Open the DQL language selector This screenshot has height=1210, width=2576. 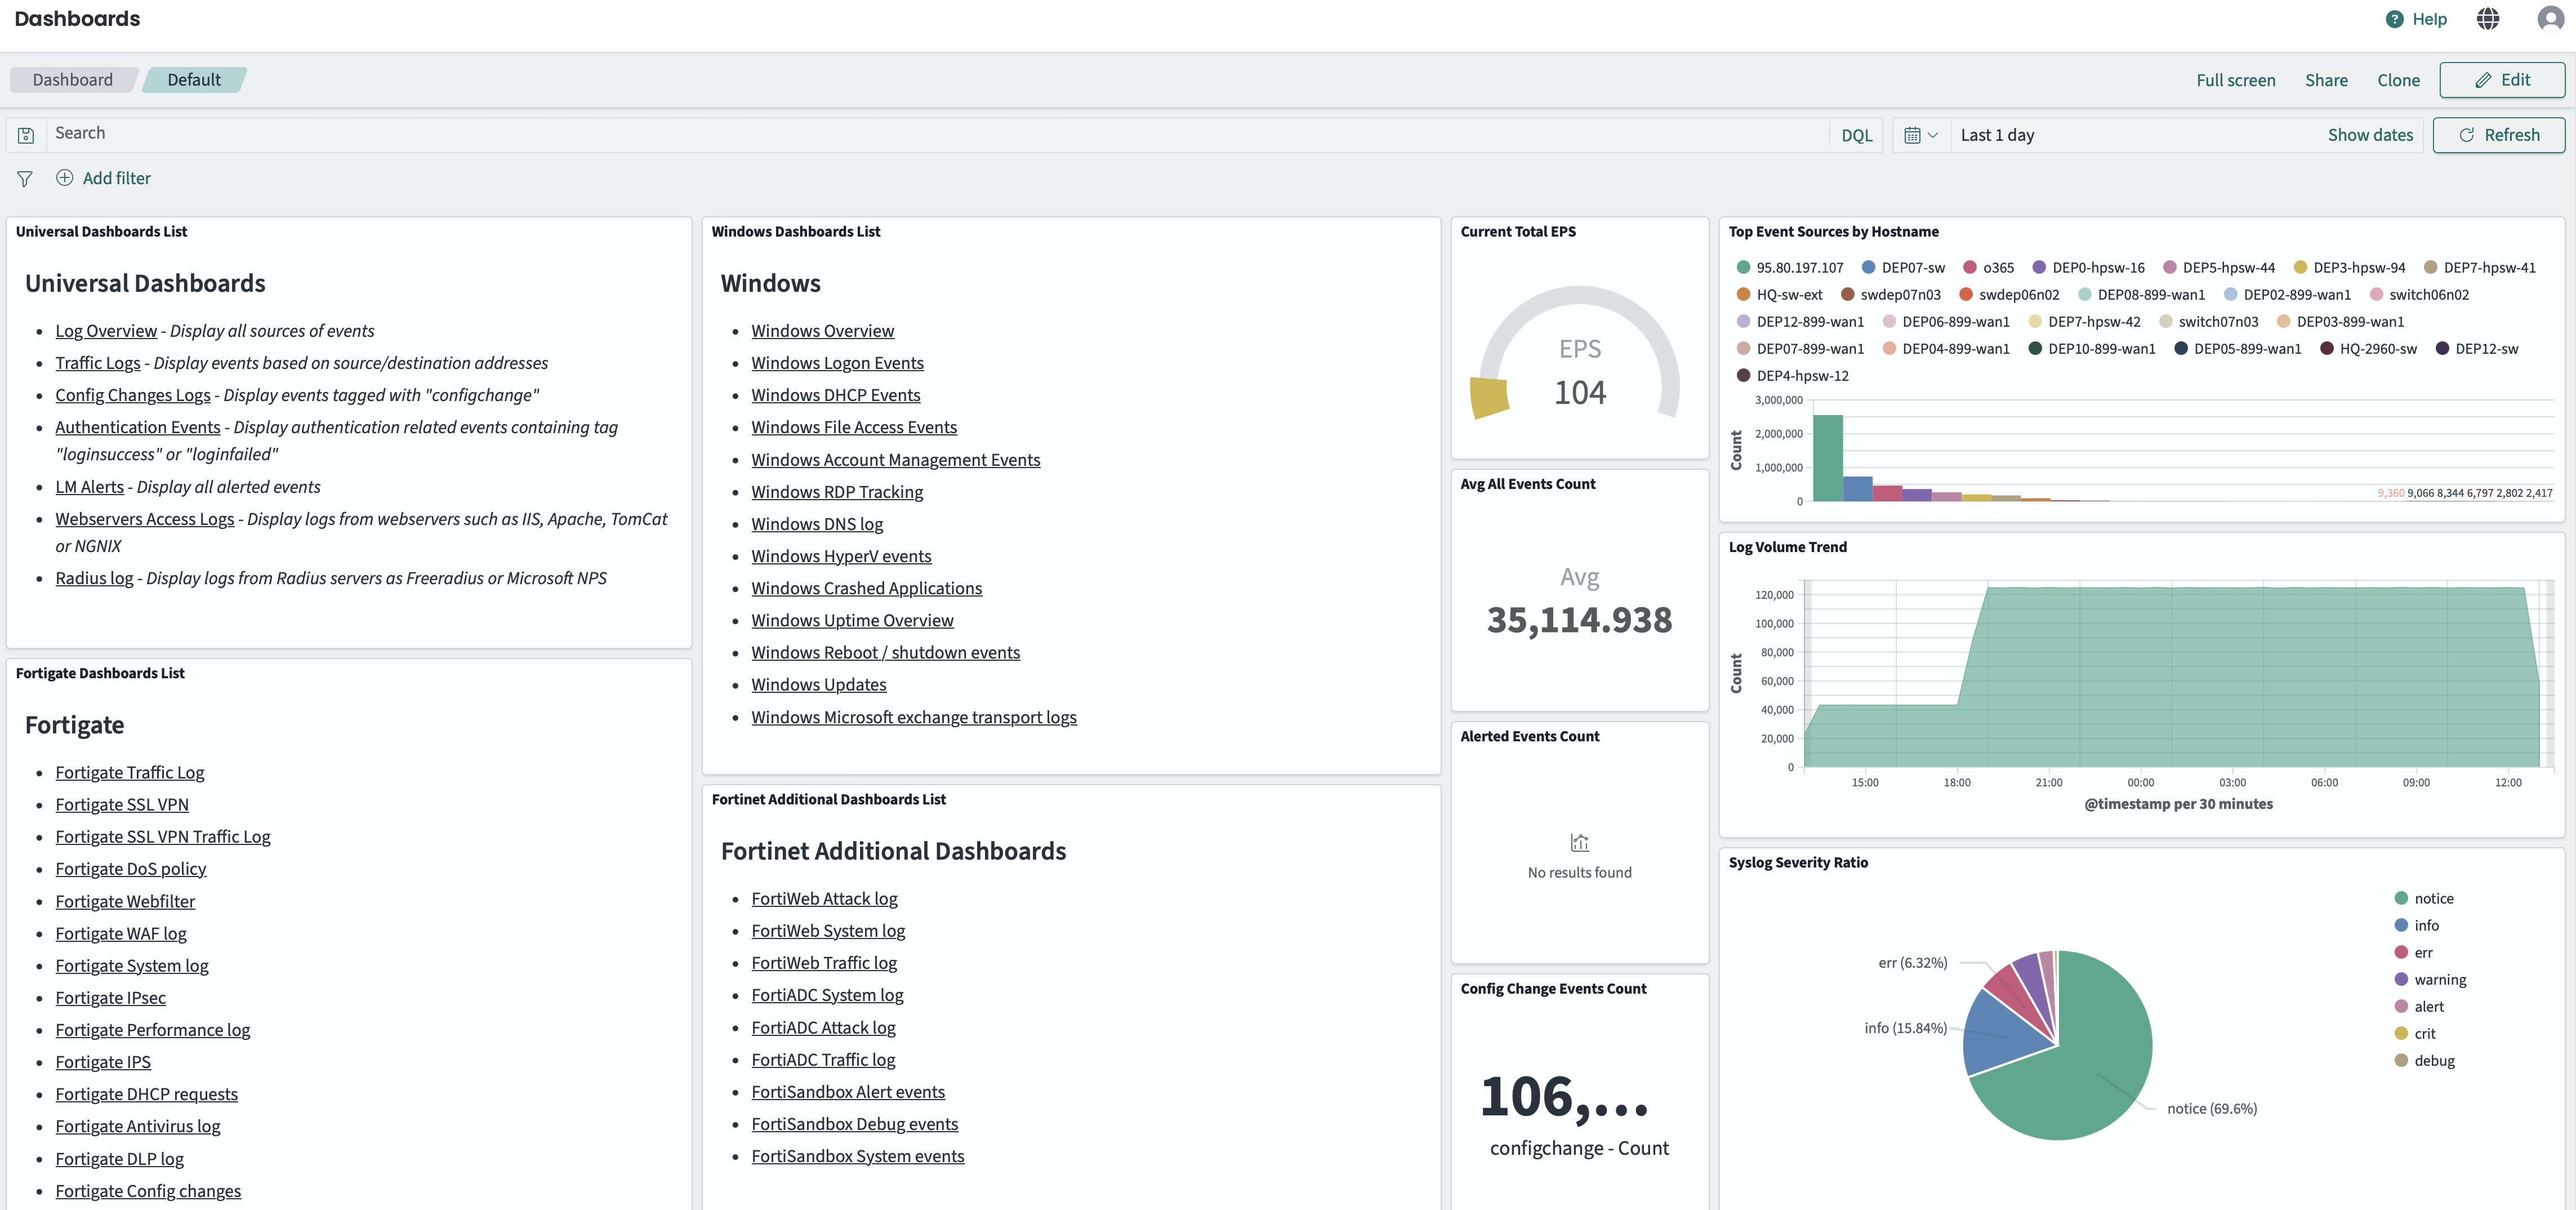click(x=1856, y=134)
